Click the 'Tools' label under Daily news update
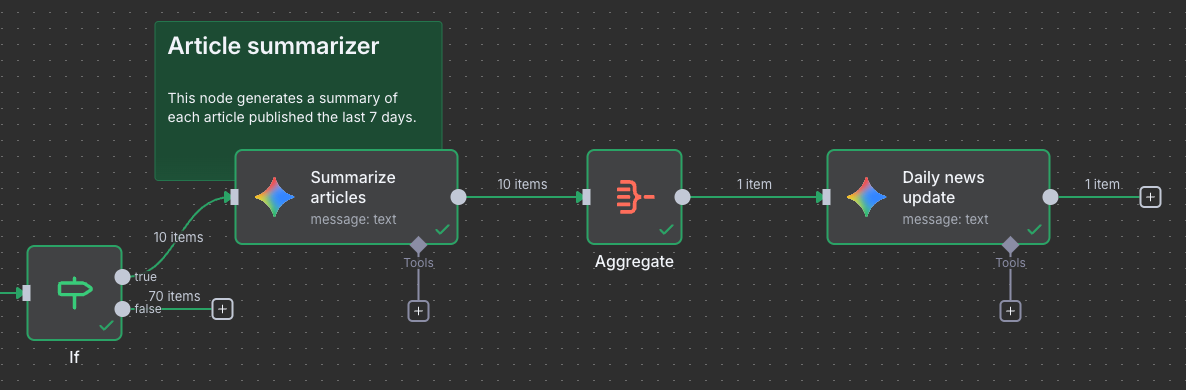The height and width of the screenshot is (390, 1186). pos(1011,263)
